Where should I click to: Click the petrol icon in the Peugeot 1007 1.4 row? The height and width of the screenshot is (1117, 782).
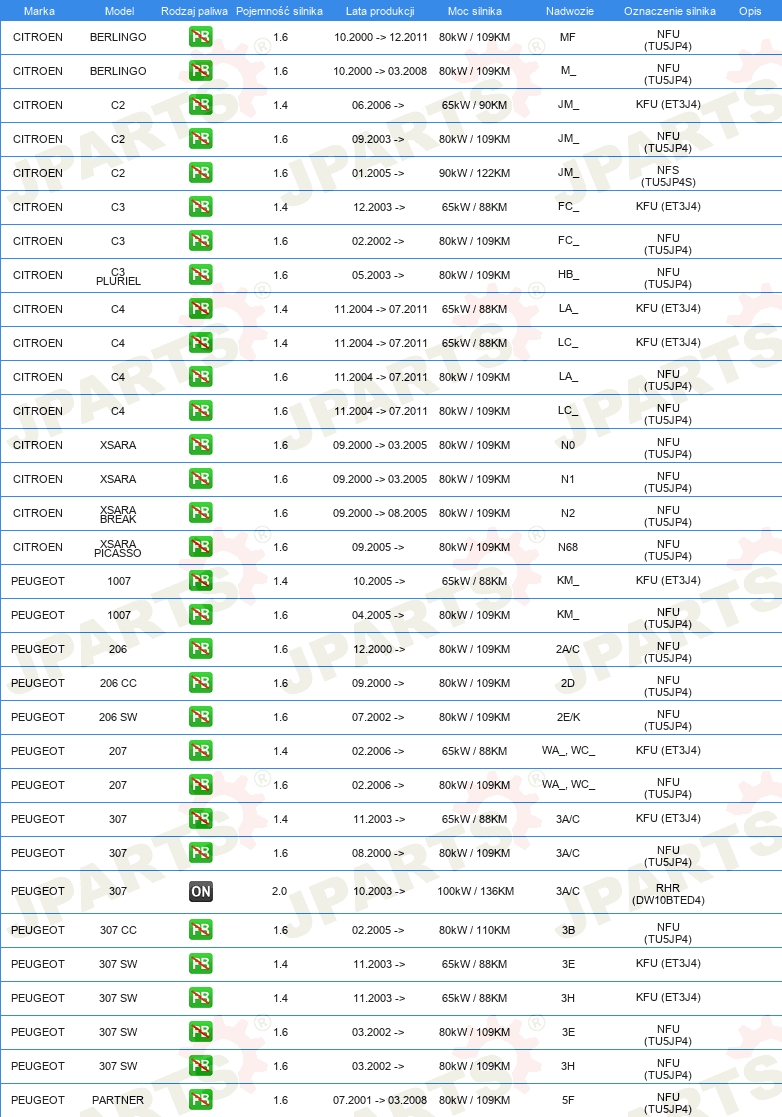201,581
